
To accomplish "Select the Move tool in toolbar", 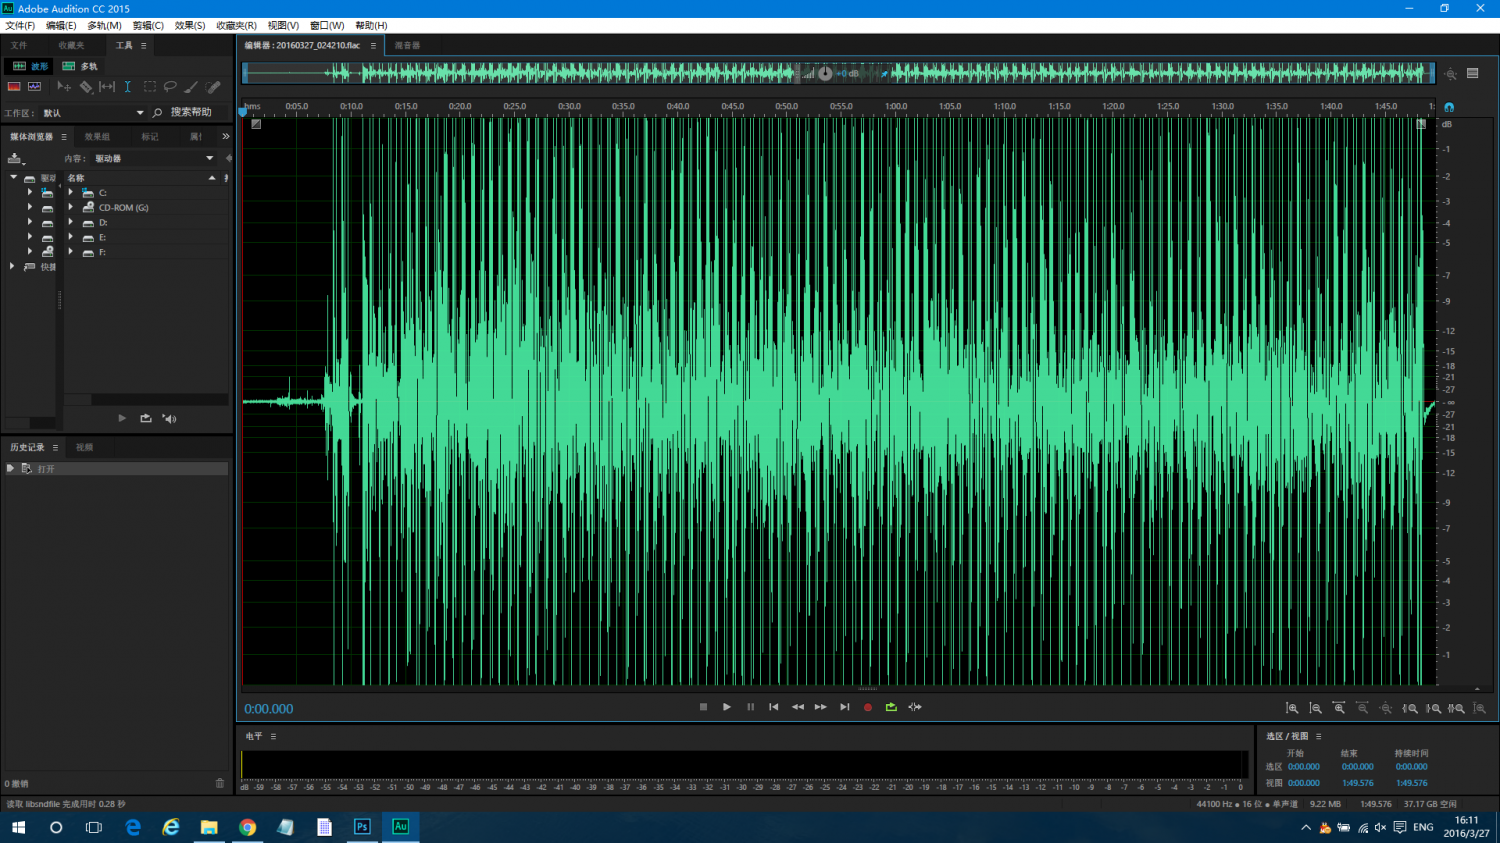I will point(64,87).
